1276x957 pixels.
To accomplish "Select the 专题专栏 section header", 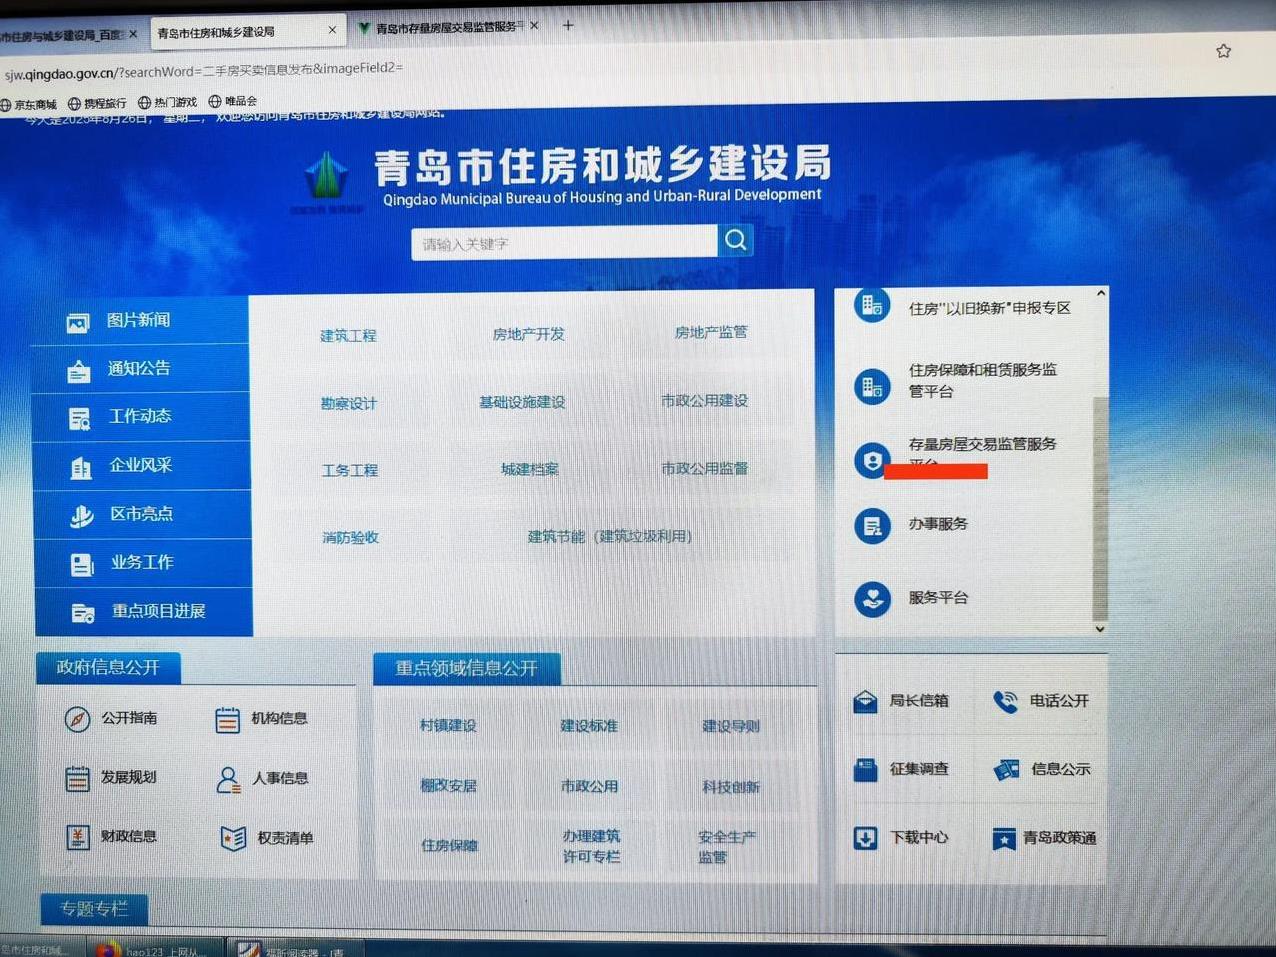I will 94,909.
